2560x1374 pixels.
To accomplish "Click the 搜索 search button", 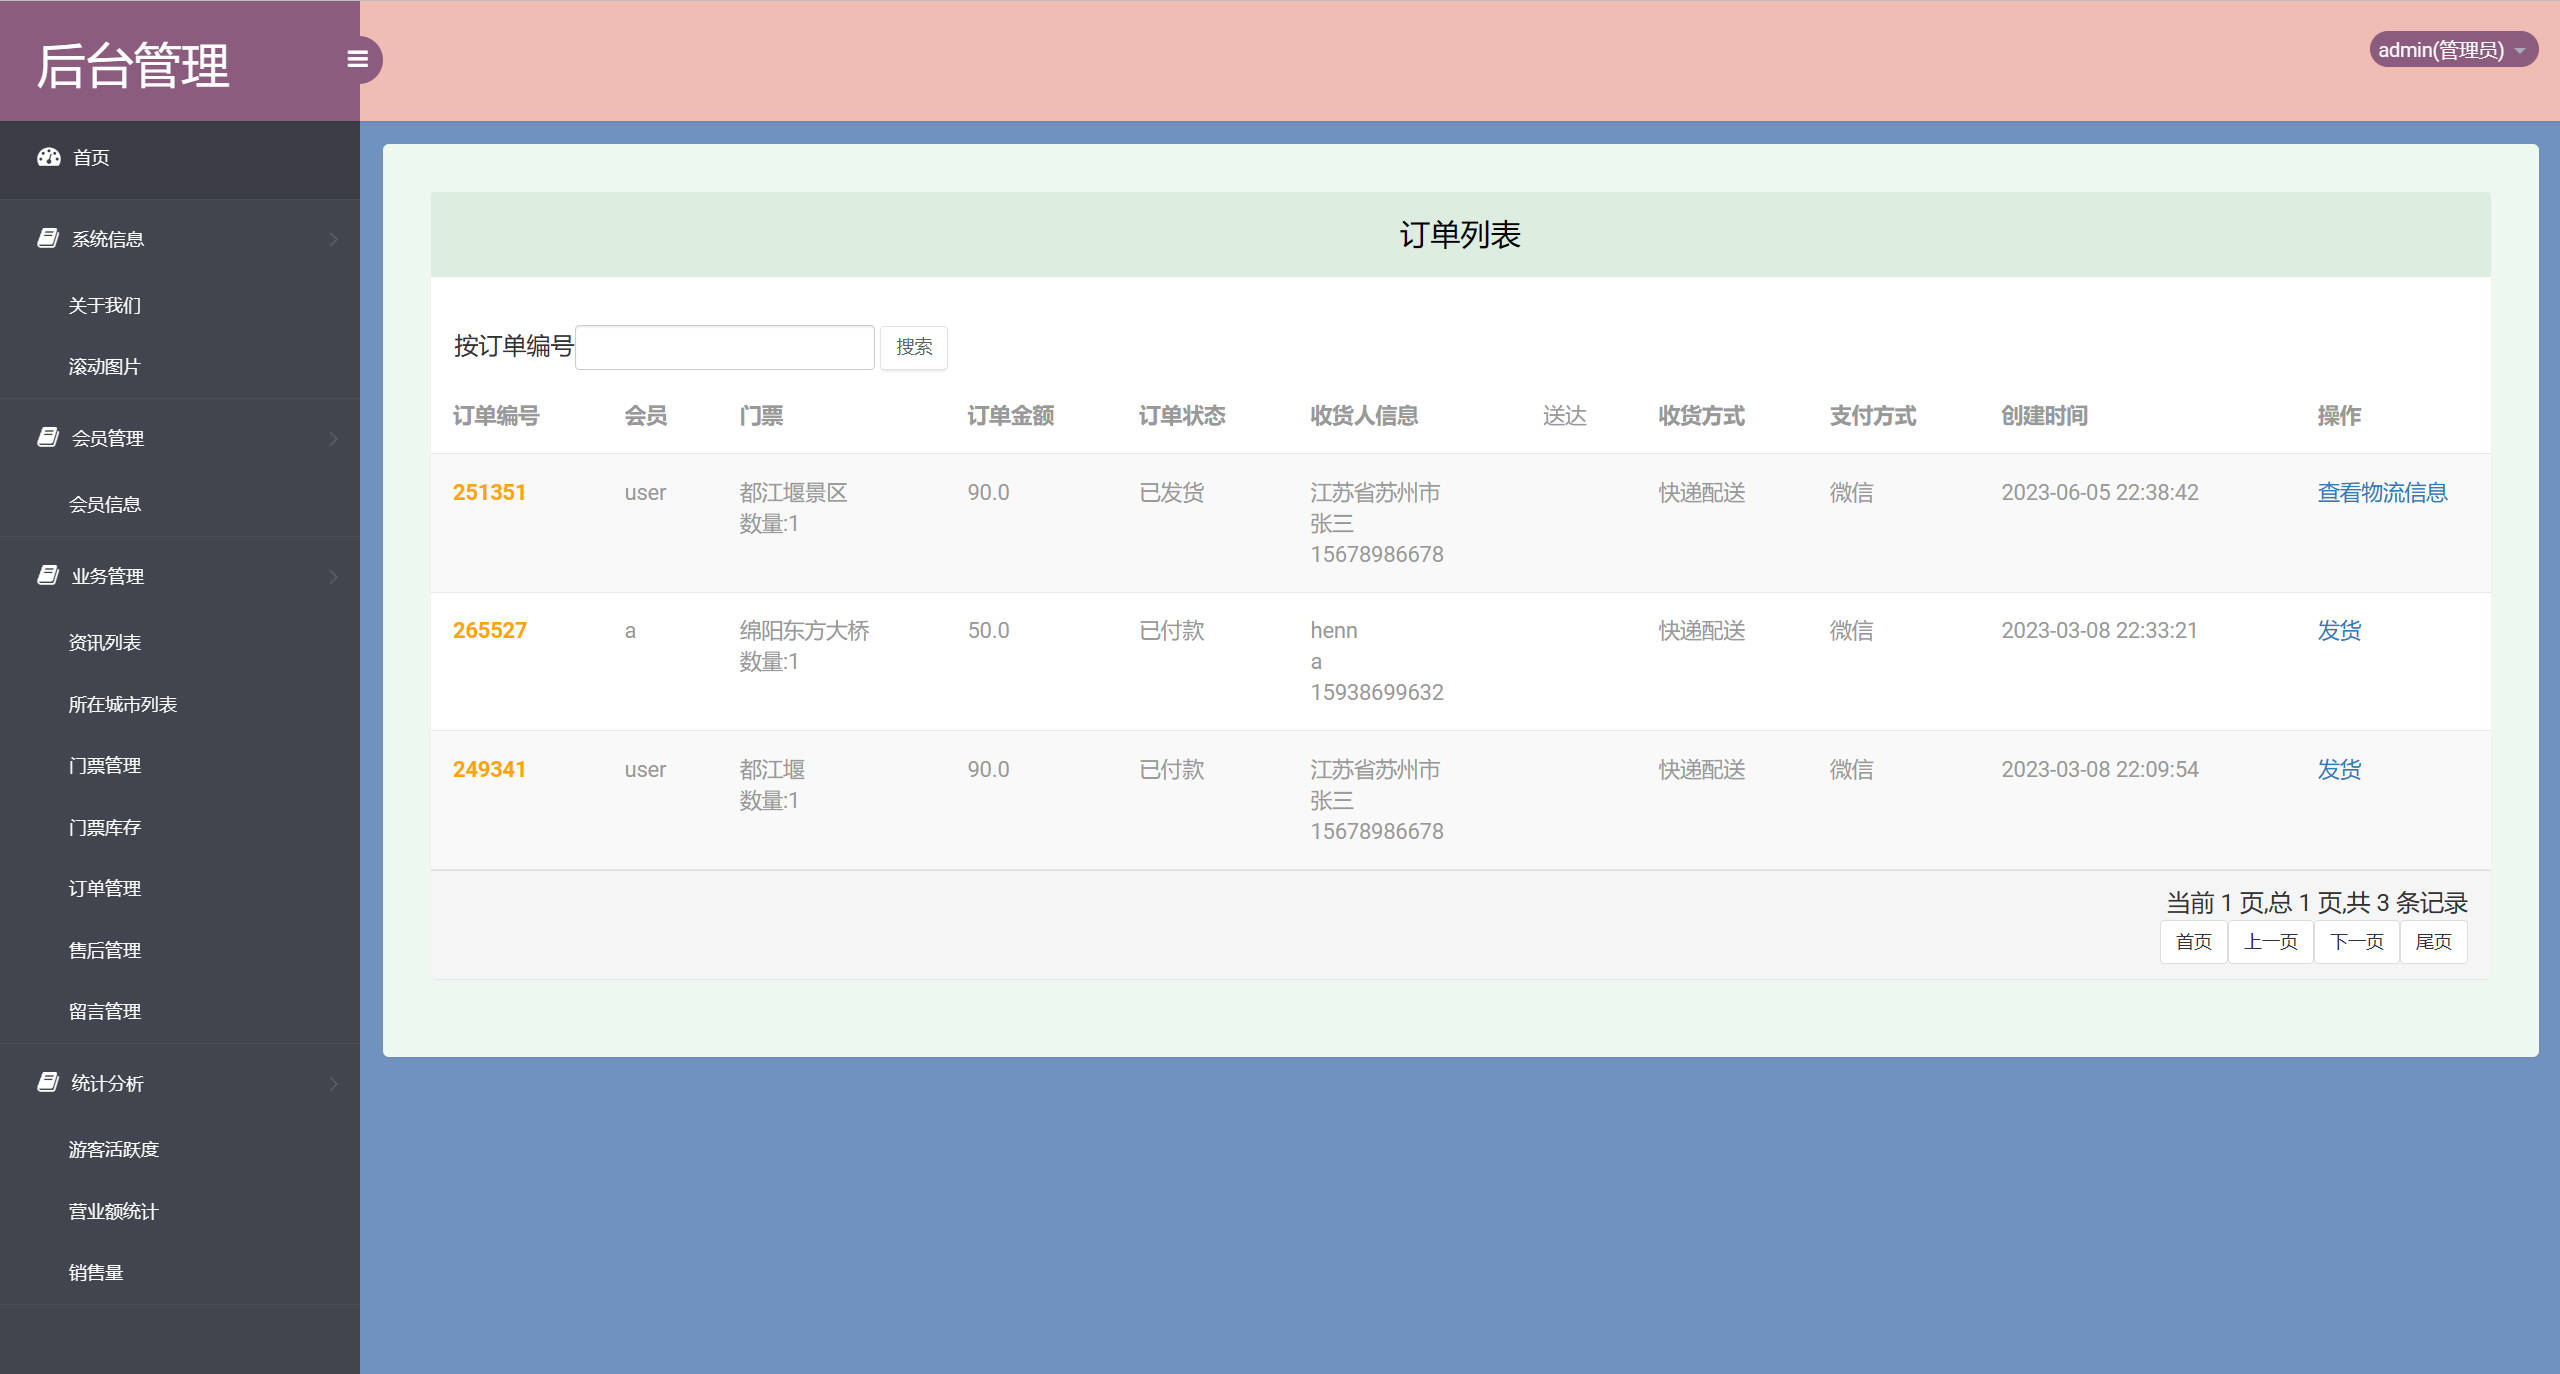I will 913,347.
